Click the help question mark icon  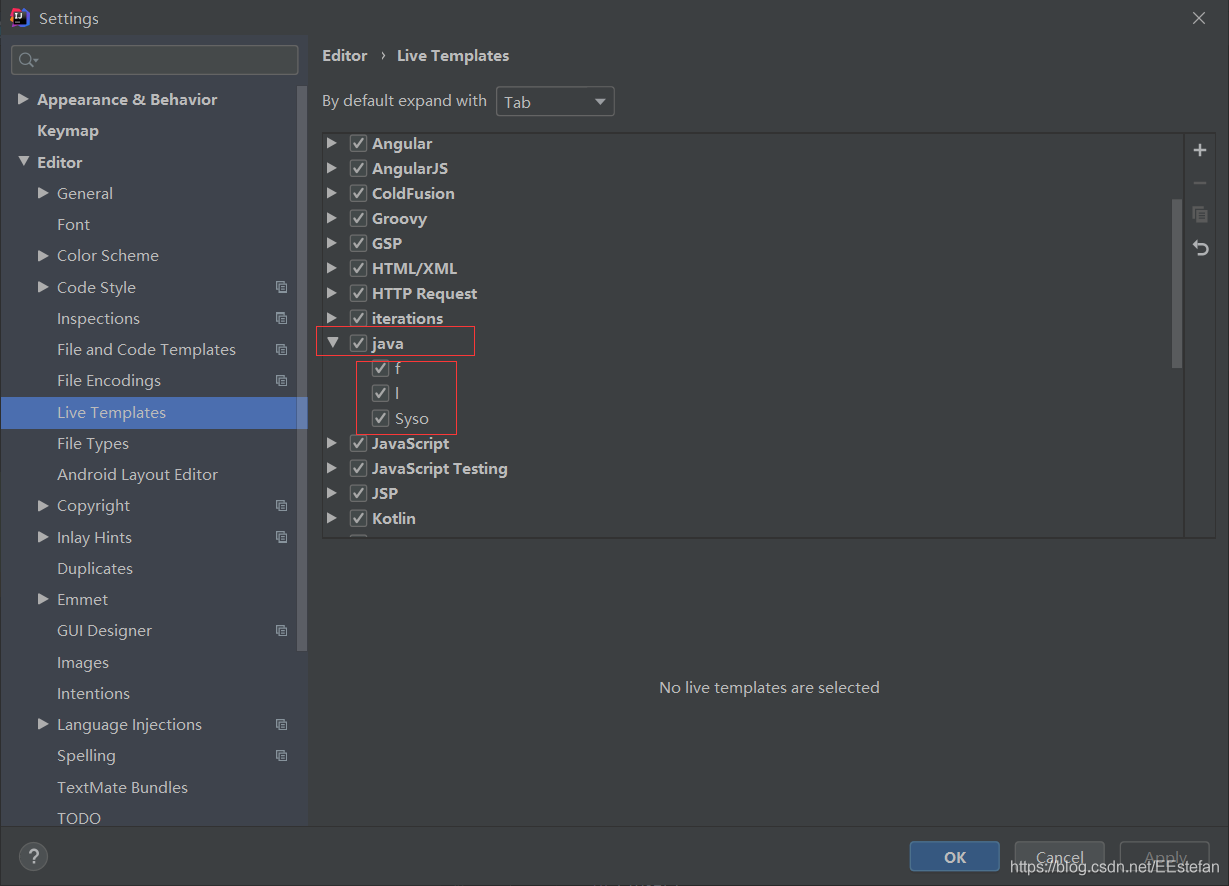point(33,856)
